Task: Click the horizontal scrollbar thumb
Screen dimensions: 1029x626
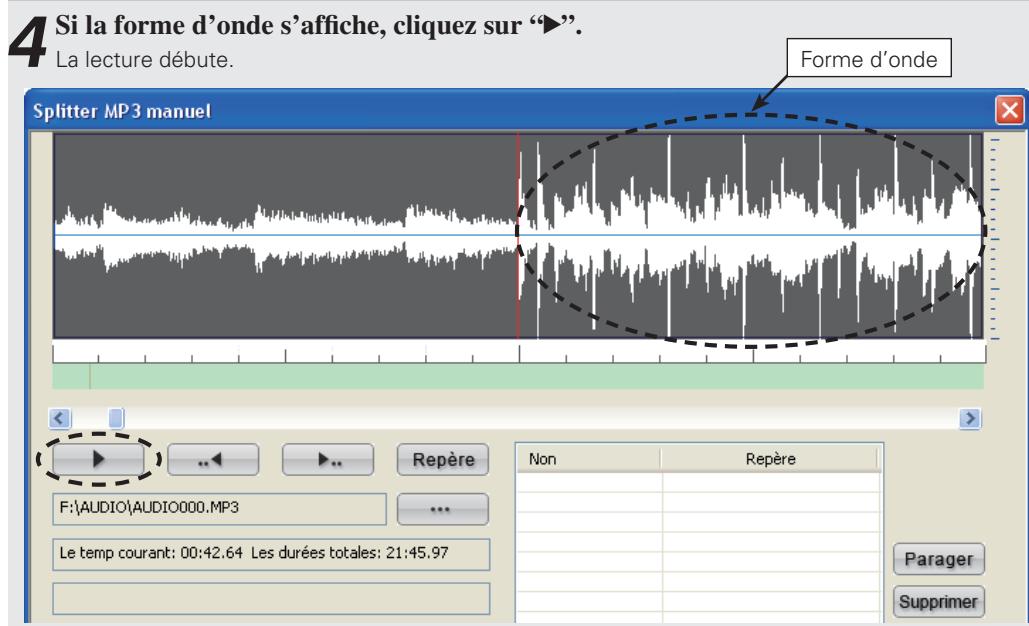Action: point(116,418)
